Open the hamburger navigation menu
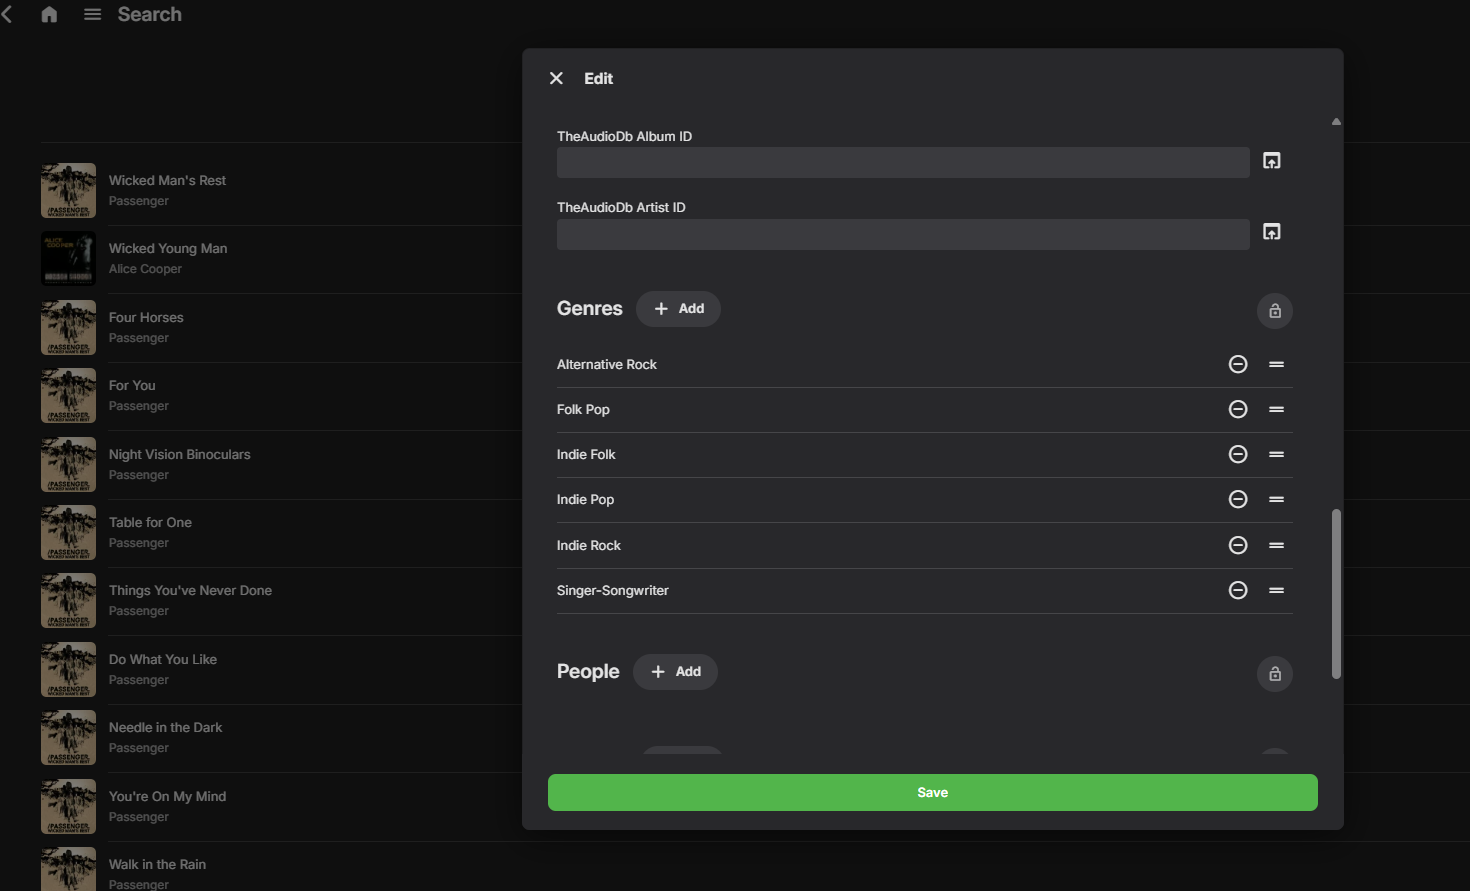1470x891 pixels. pyautogui.click(x=92, y=14)
